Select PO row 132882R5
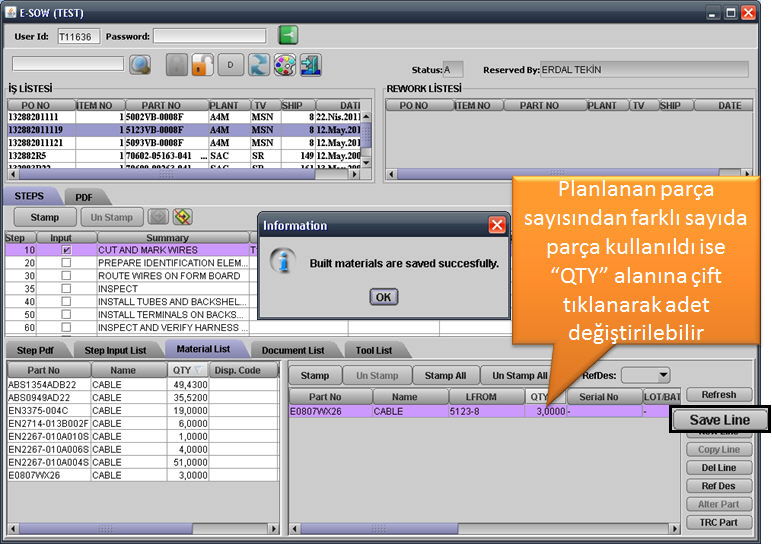772x544 pixels. (x=184, y=156)
